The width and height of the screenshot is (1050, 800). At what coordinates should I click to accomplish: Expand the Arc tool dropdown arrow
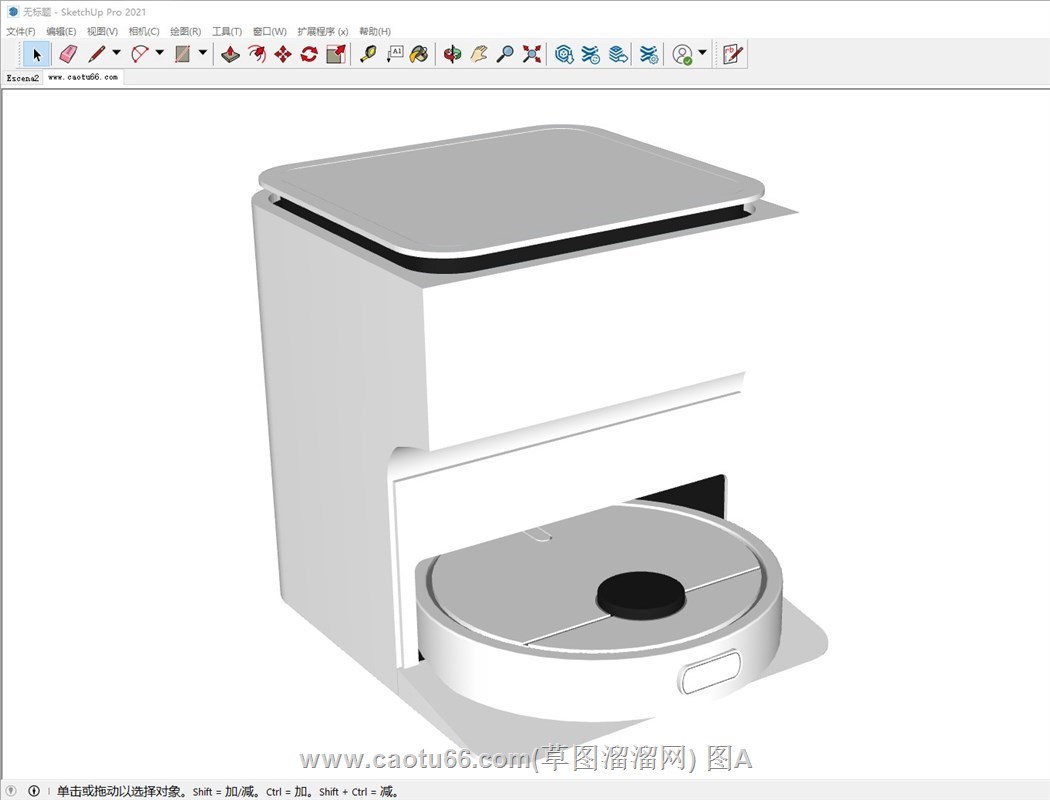pyautogui.click(x=160, y=54)
